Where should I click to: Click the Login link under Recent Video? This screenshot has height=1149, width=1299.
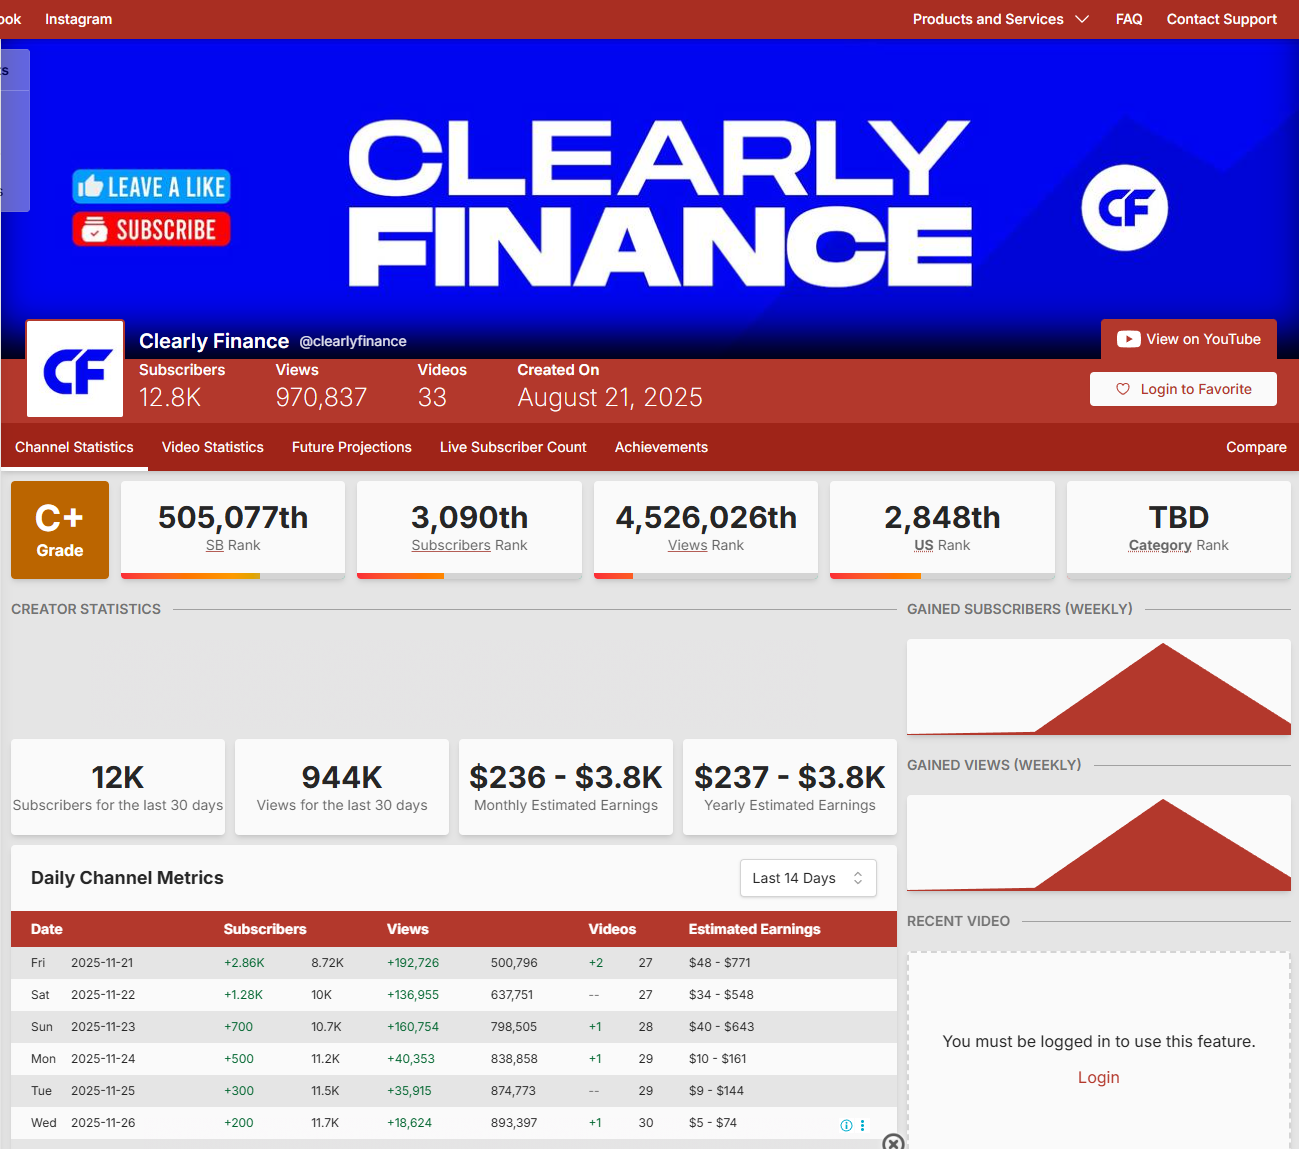(1098, 1077)
